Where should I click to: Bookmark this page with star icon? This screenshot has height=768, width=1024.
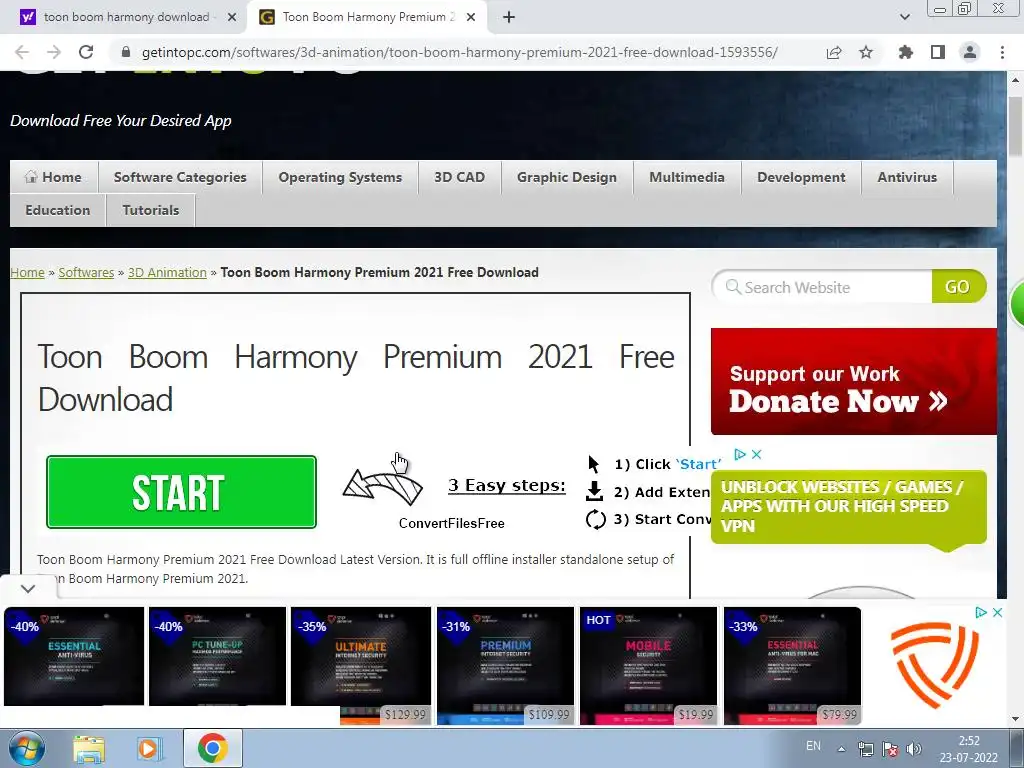click(x=866, y=52)
